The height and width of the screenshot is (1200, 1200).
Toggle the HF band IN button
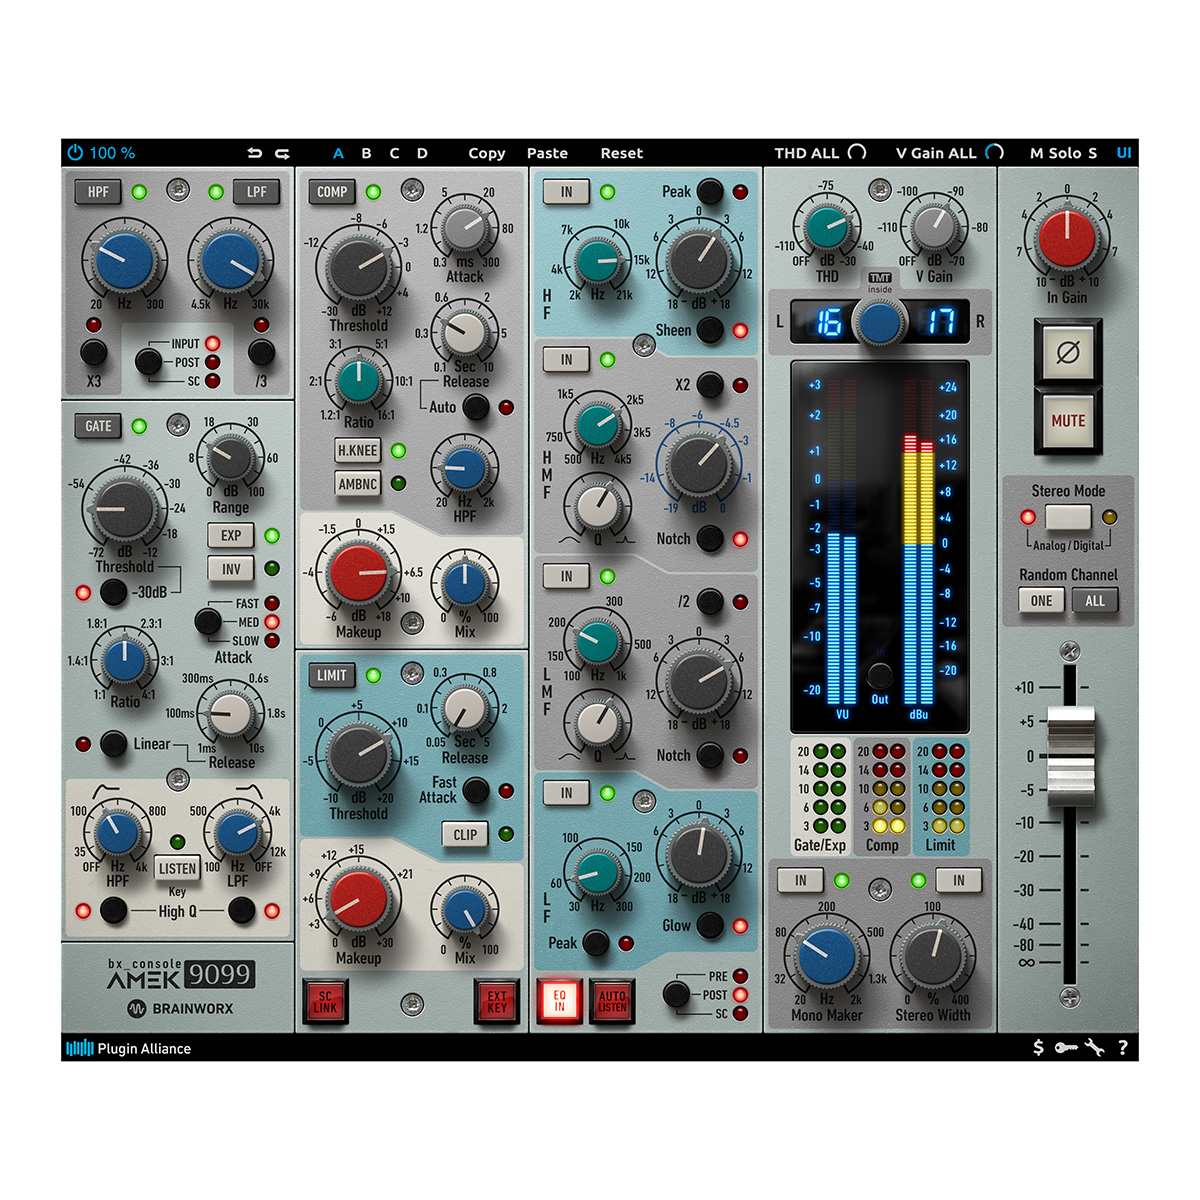point(566,192)
